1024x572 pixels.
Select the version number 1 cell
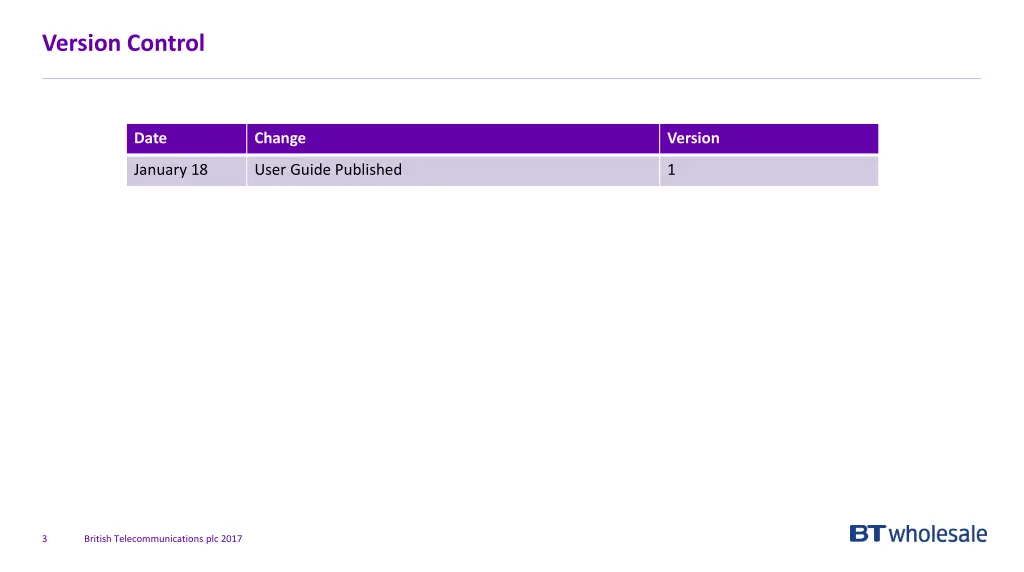(x=671, y=170)
